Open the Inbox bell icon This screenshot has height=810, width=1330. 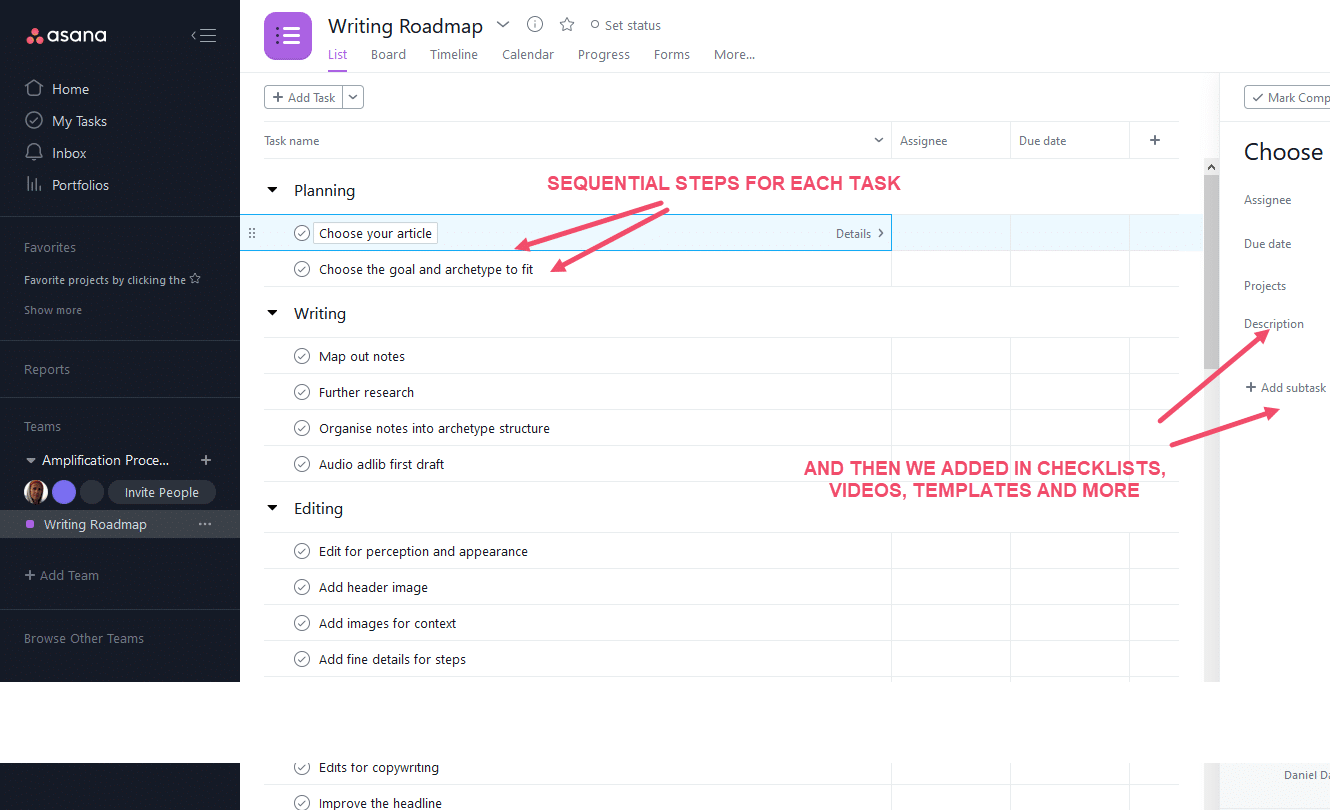click(x=34, y=153)
